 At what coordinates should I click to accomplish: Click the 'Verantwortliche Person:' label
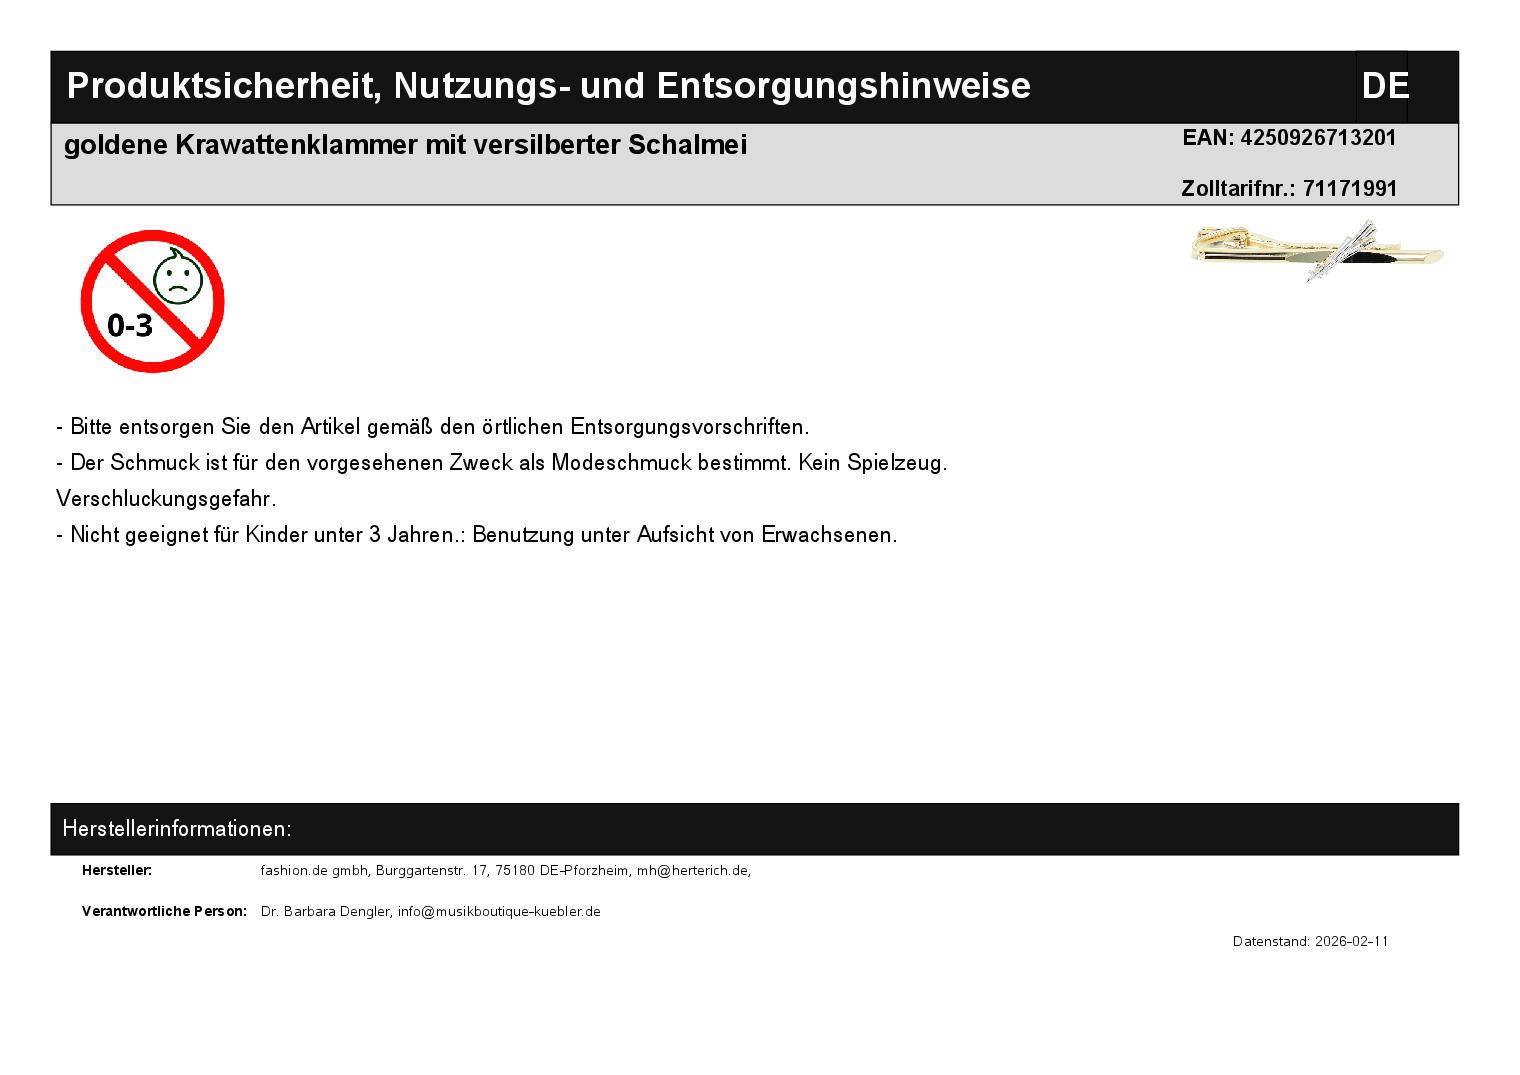tap(164, 911)
